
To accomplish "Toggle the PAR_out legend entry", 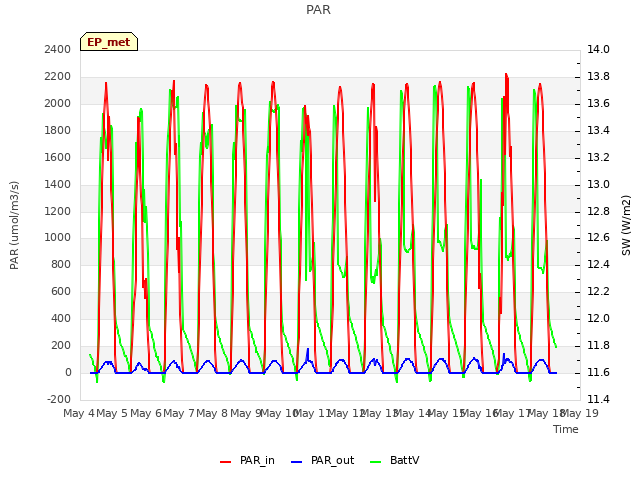I will click(x=322, y=460).
